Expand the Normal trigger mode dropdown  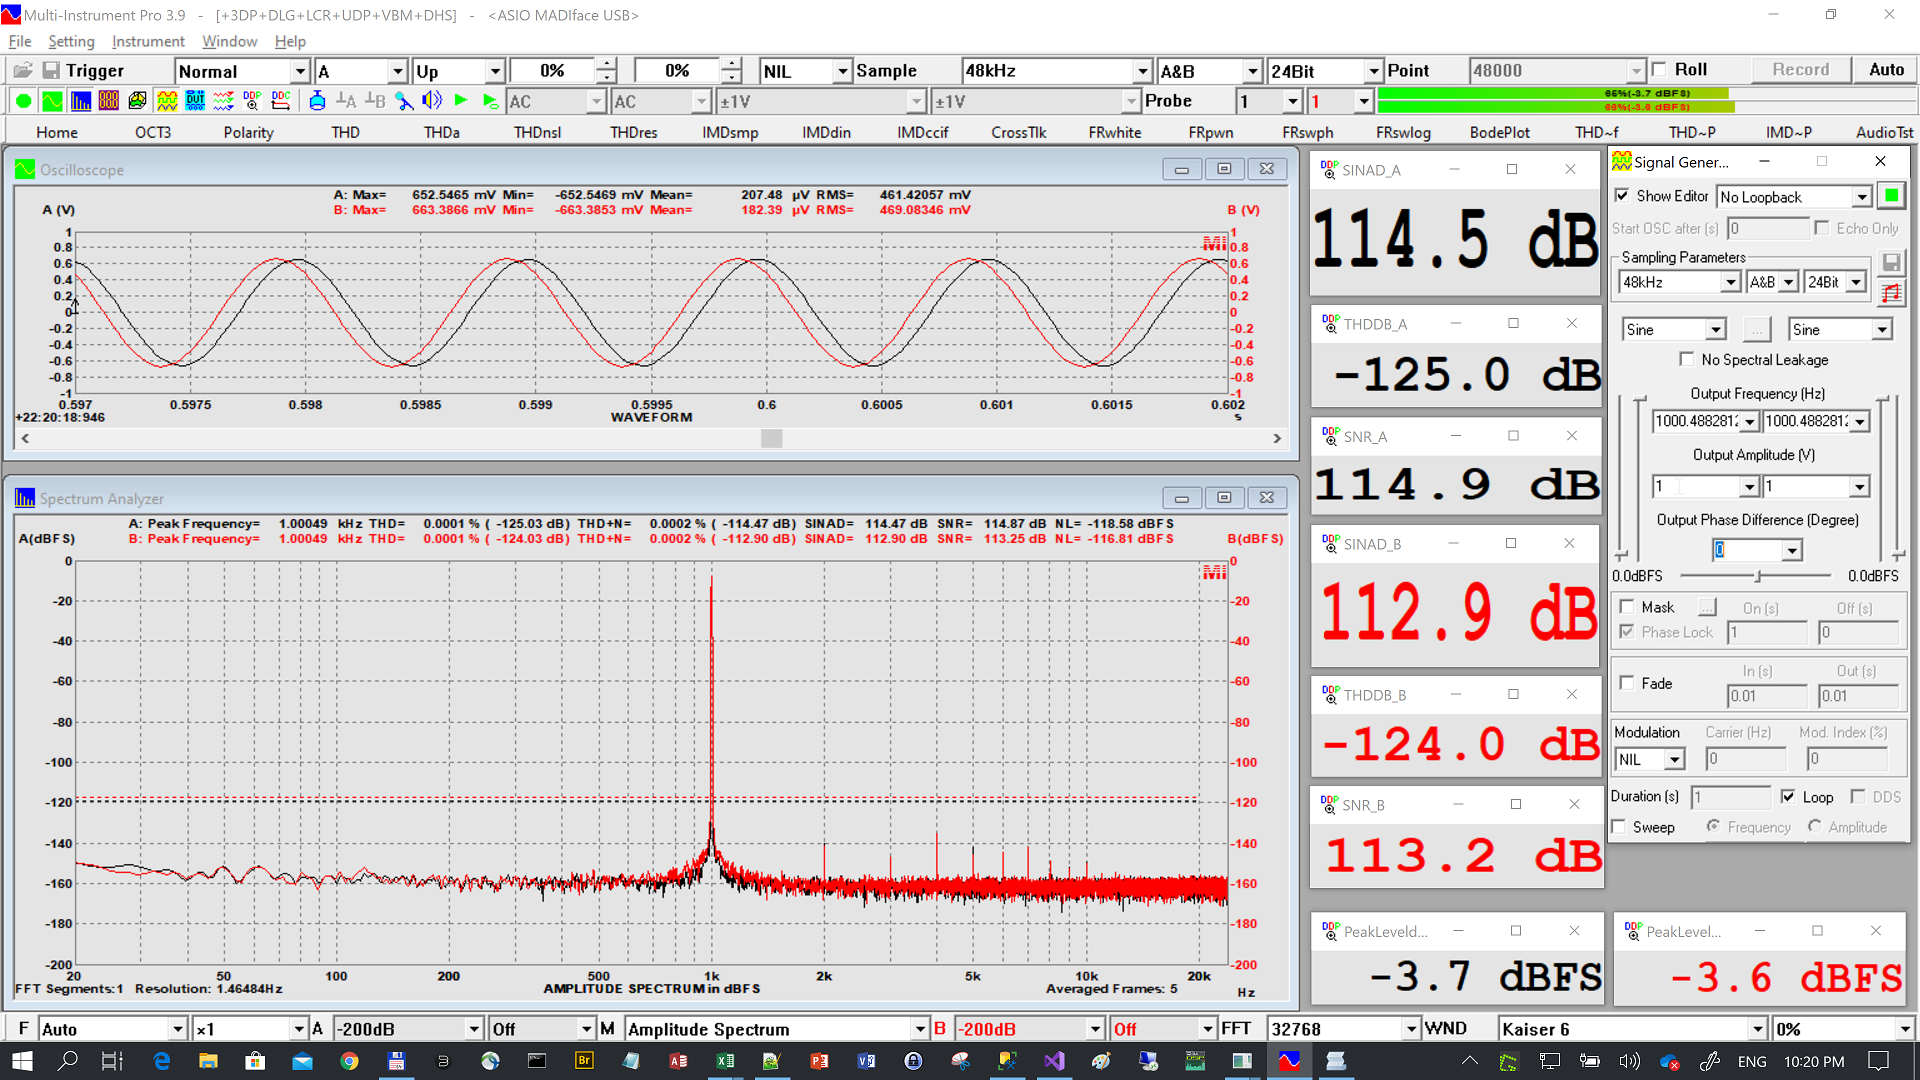[x=300, y=71]
